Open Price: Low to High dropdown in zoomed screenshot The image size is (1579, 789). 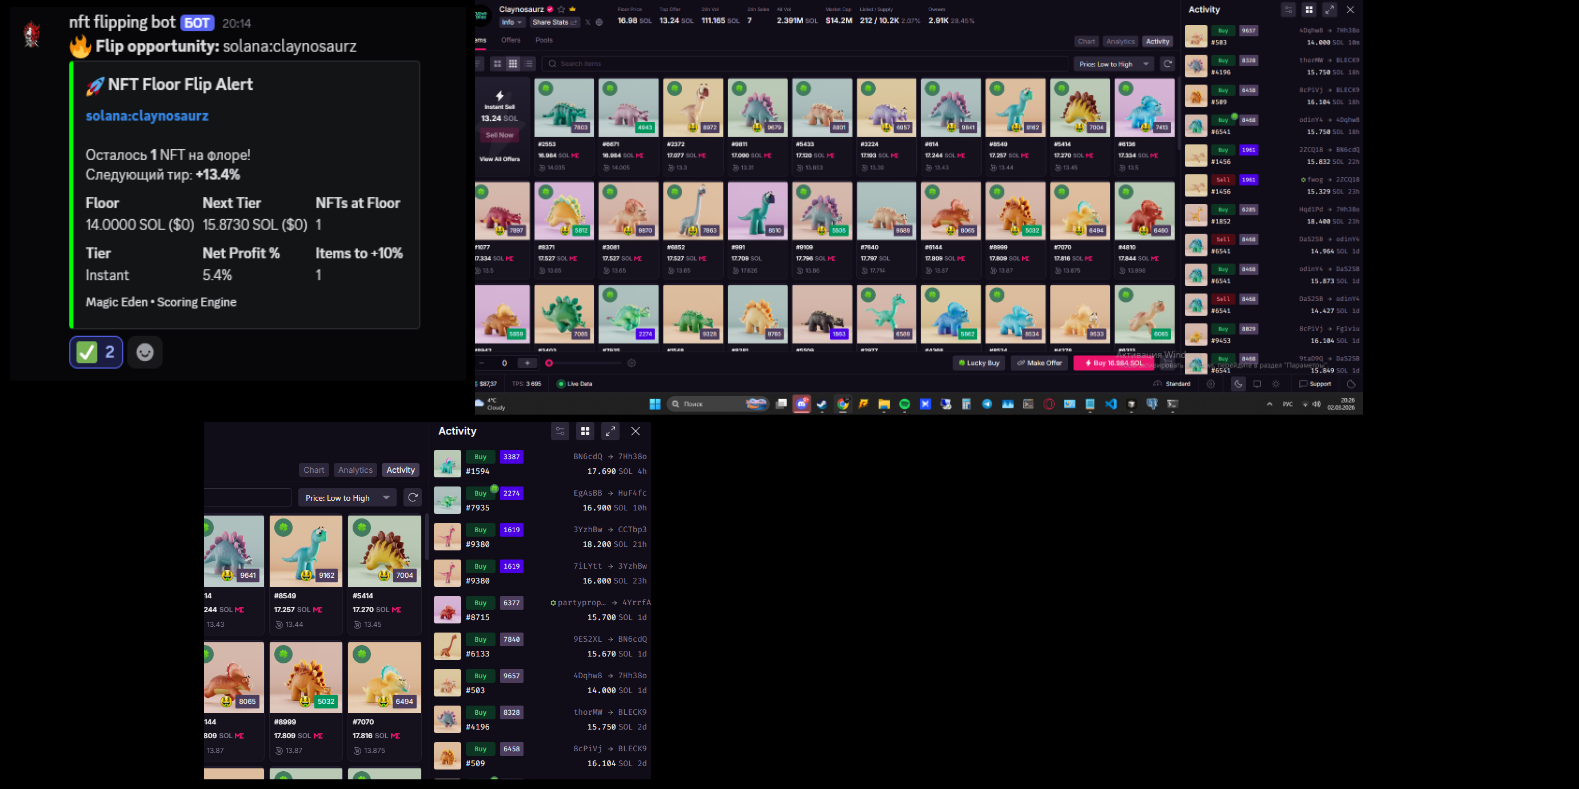[347, 497]
